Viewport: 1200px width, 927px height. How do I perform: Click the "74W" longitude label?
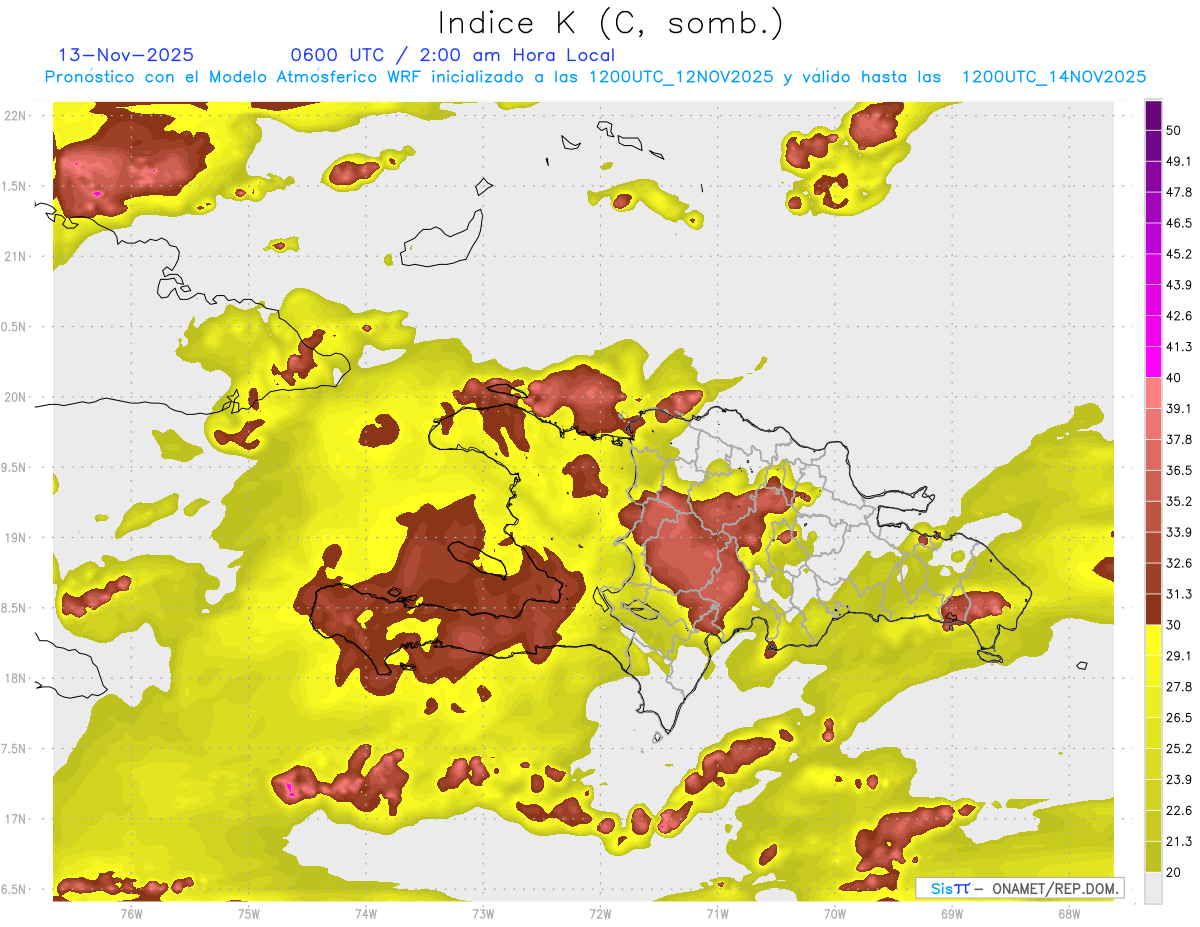[x=366, y=913]
